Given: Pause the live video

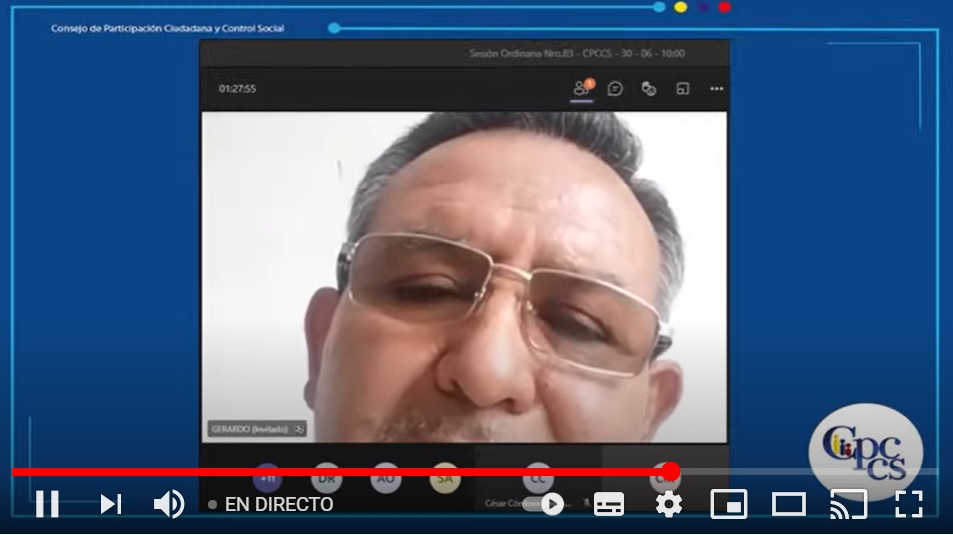Looking at the screenshot, I should [x=47, y=504].
